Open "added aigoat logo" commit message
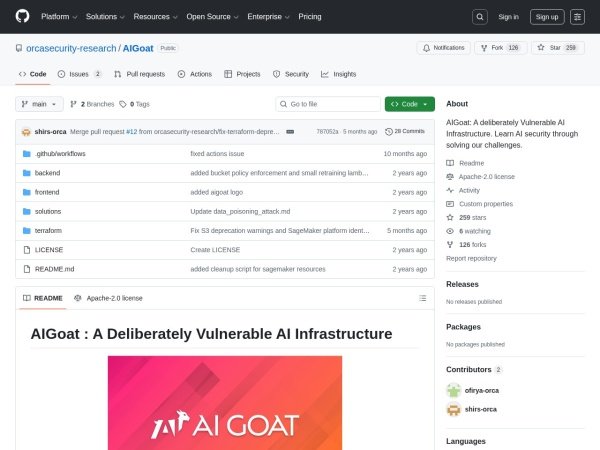Viewport: 600px width, 450px height. pyautogui.click(x=217, y=192)
